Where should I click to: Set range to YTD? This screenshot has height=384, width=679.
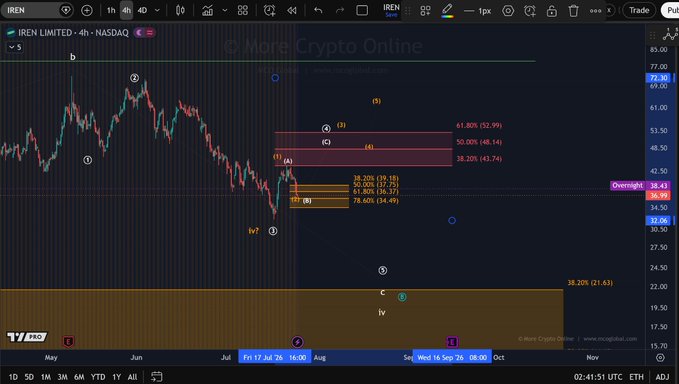click(x=98, y=377)
